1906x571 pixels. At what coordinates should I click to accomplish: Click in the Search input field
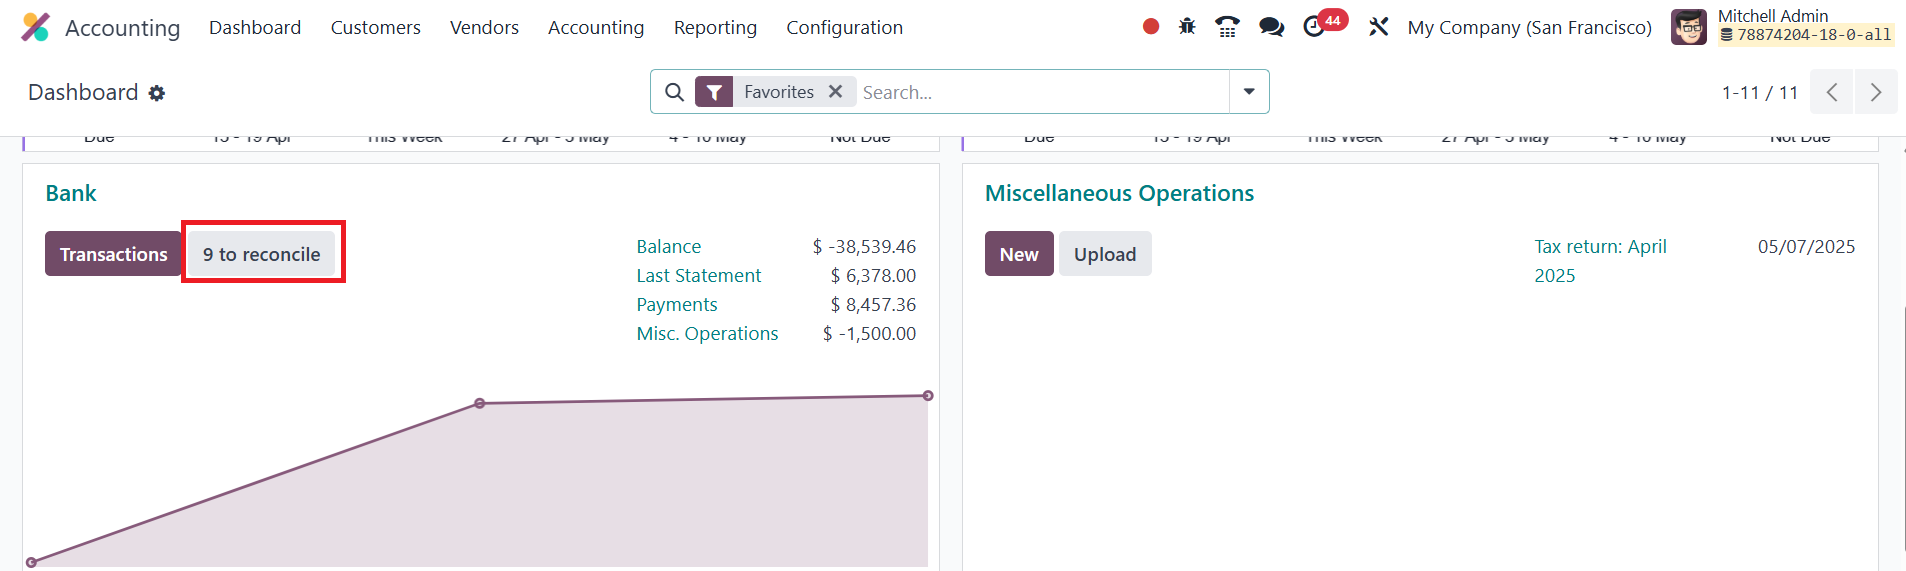[1040, 92]
